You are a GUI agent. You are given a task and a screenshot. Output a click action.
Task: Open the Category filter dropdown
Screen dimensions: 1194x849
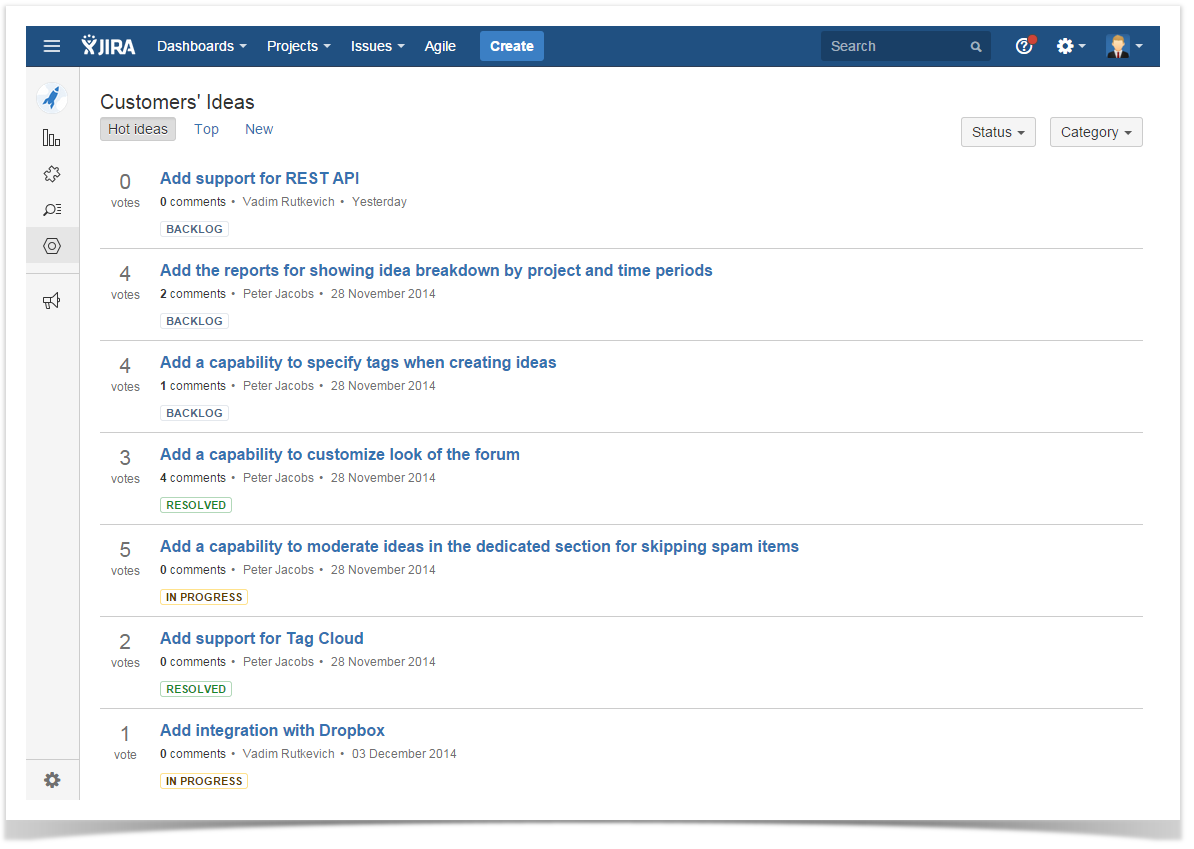(1096, 132)
